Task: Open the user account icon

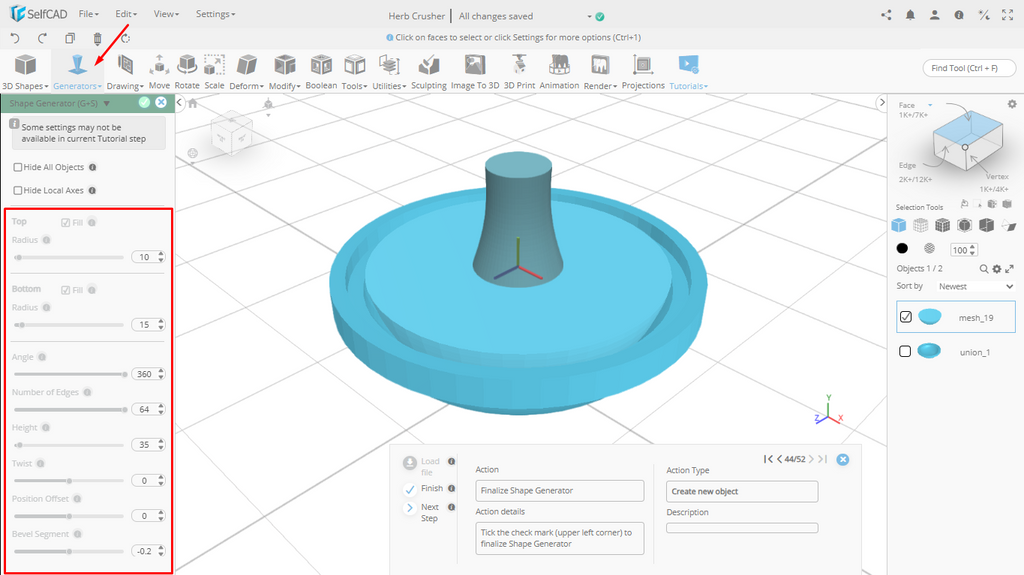Action: [x=935, y=15]
